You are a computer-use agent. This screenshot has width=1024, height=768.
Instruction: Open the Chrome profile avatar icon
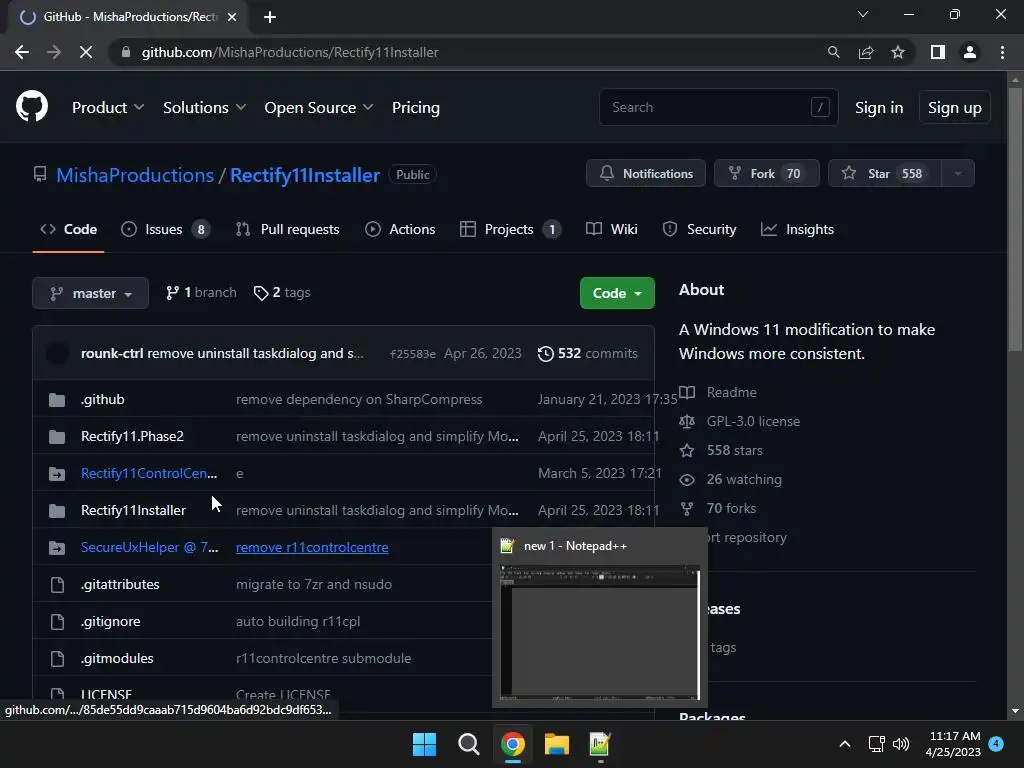click(x=970, y=52)
